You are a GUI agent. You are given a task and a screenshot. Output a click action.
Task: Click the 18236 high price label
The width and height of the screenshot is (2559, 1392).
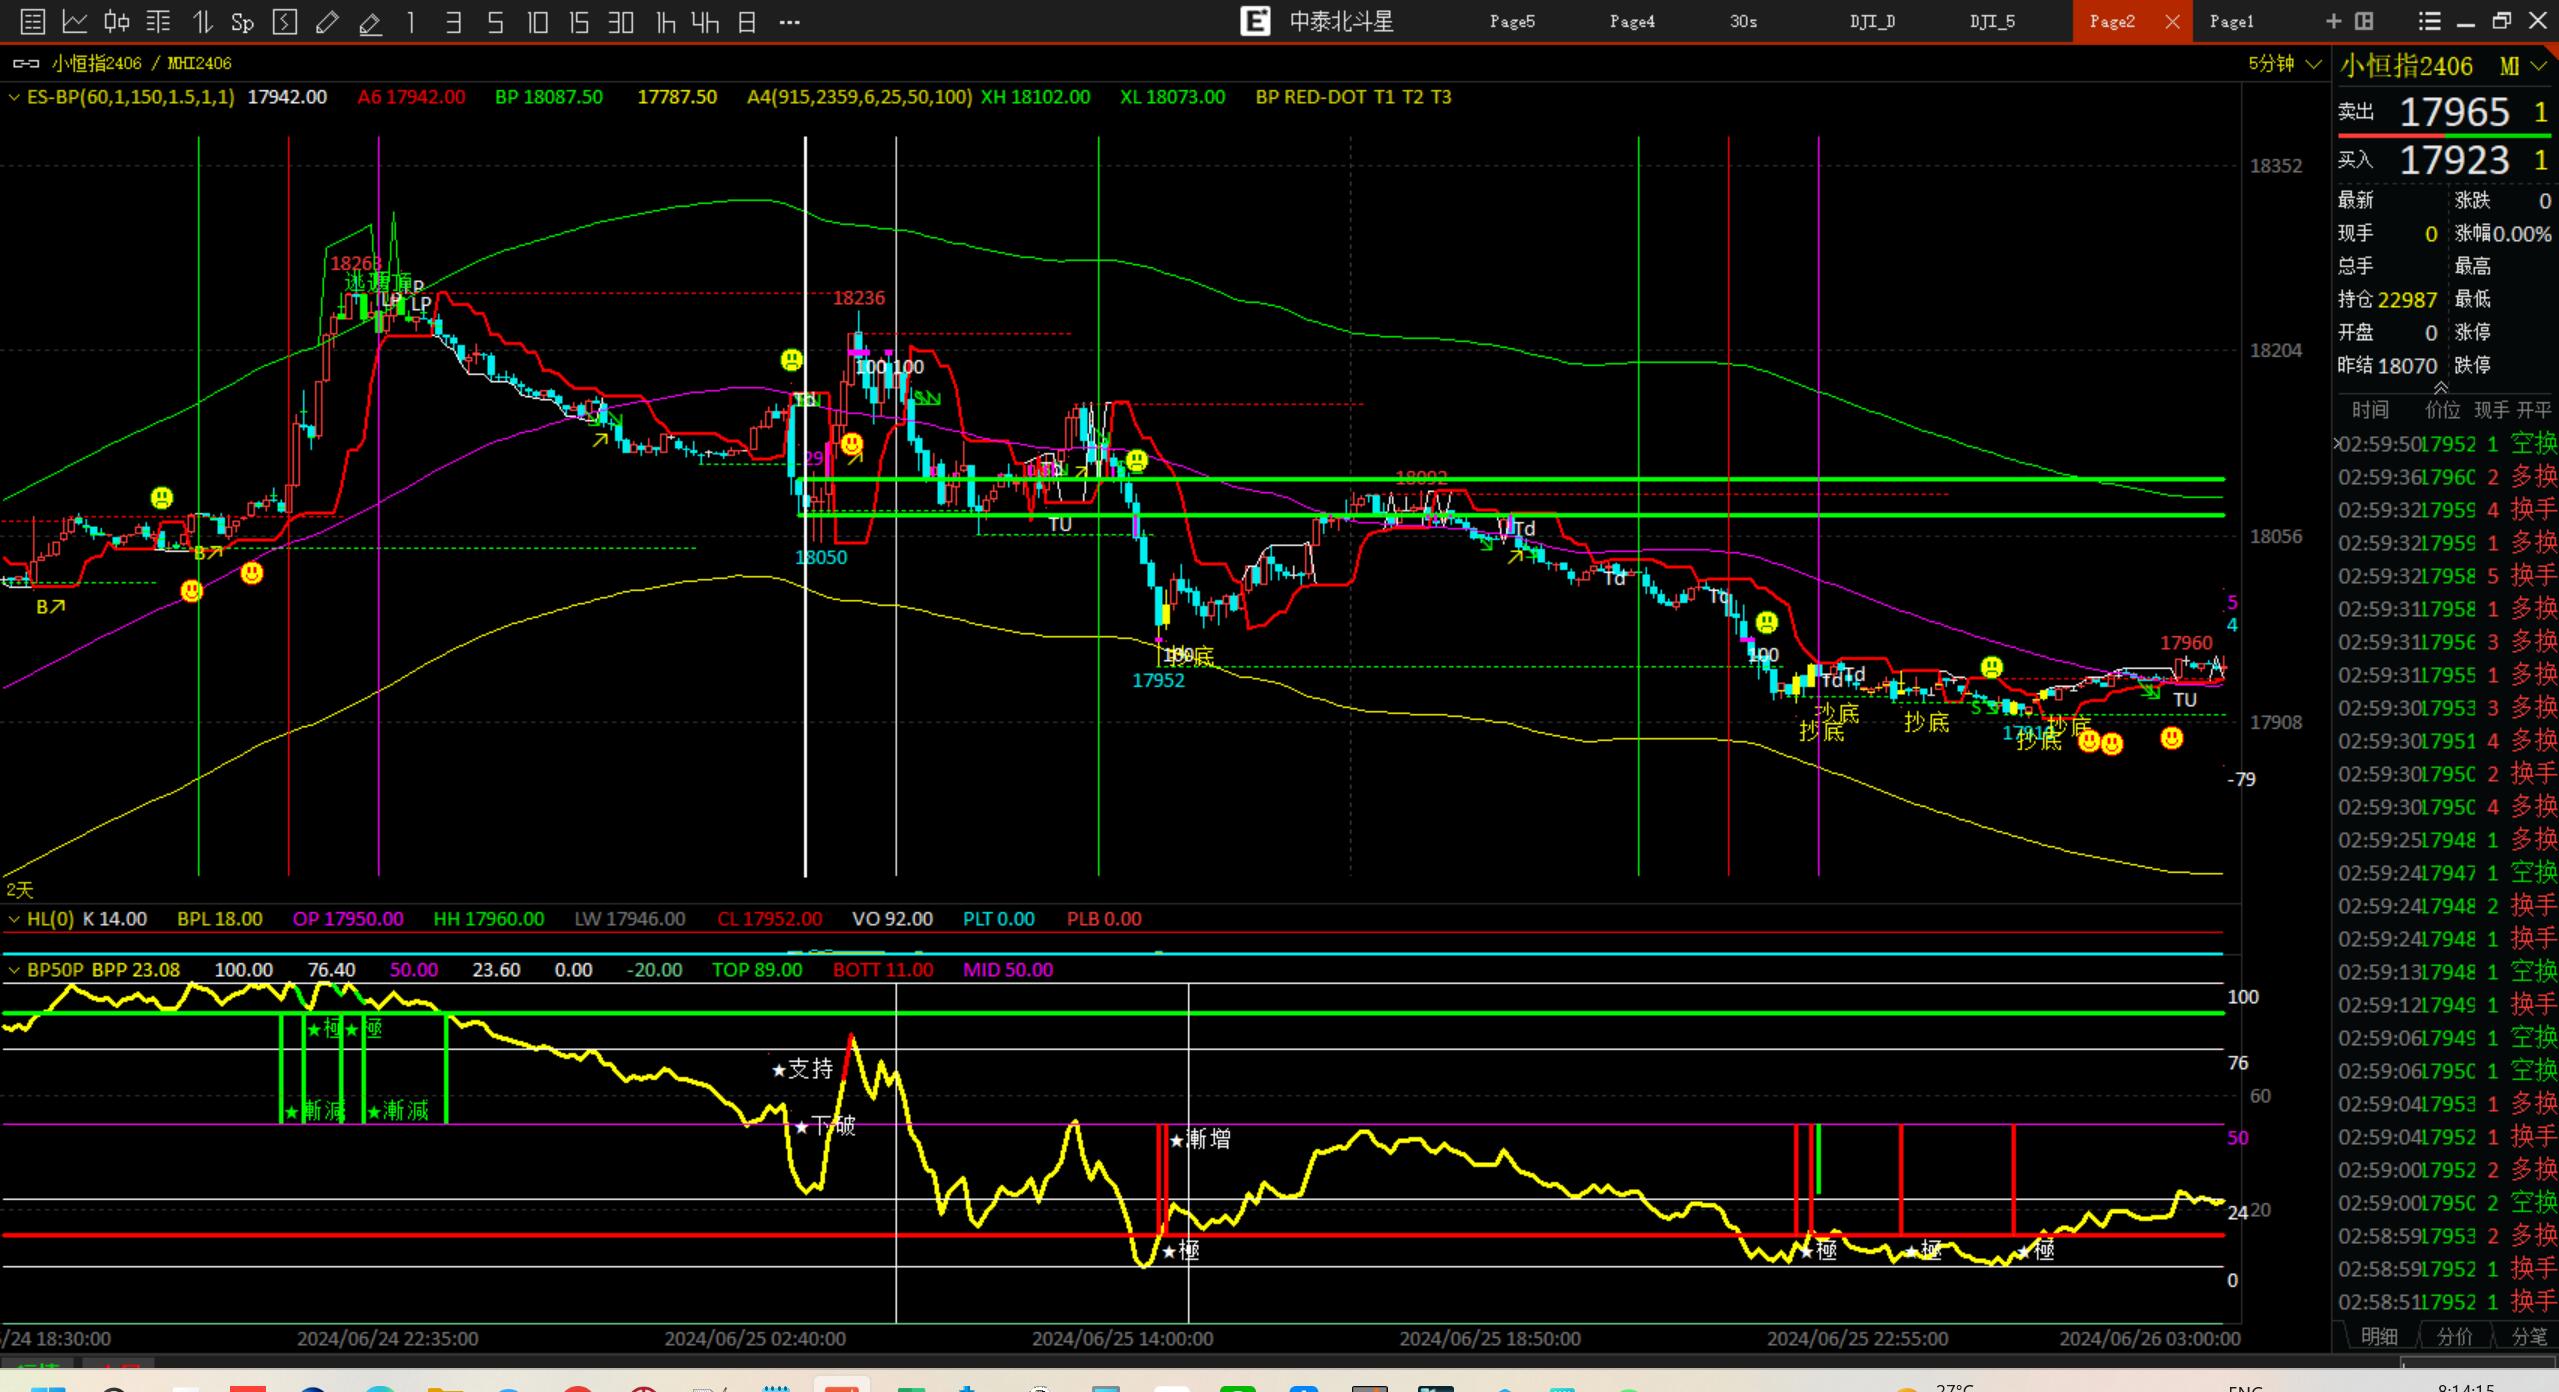859,298
